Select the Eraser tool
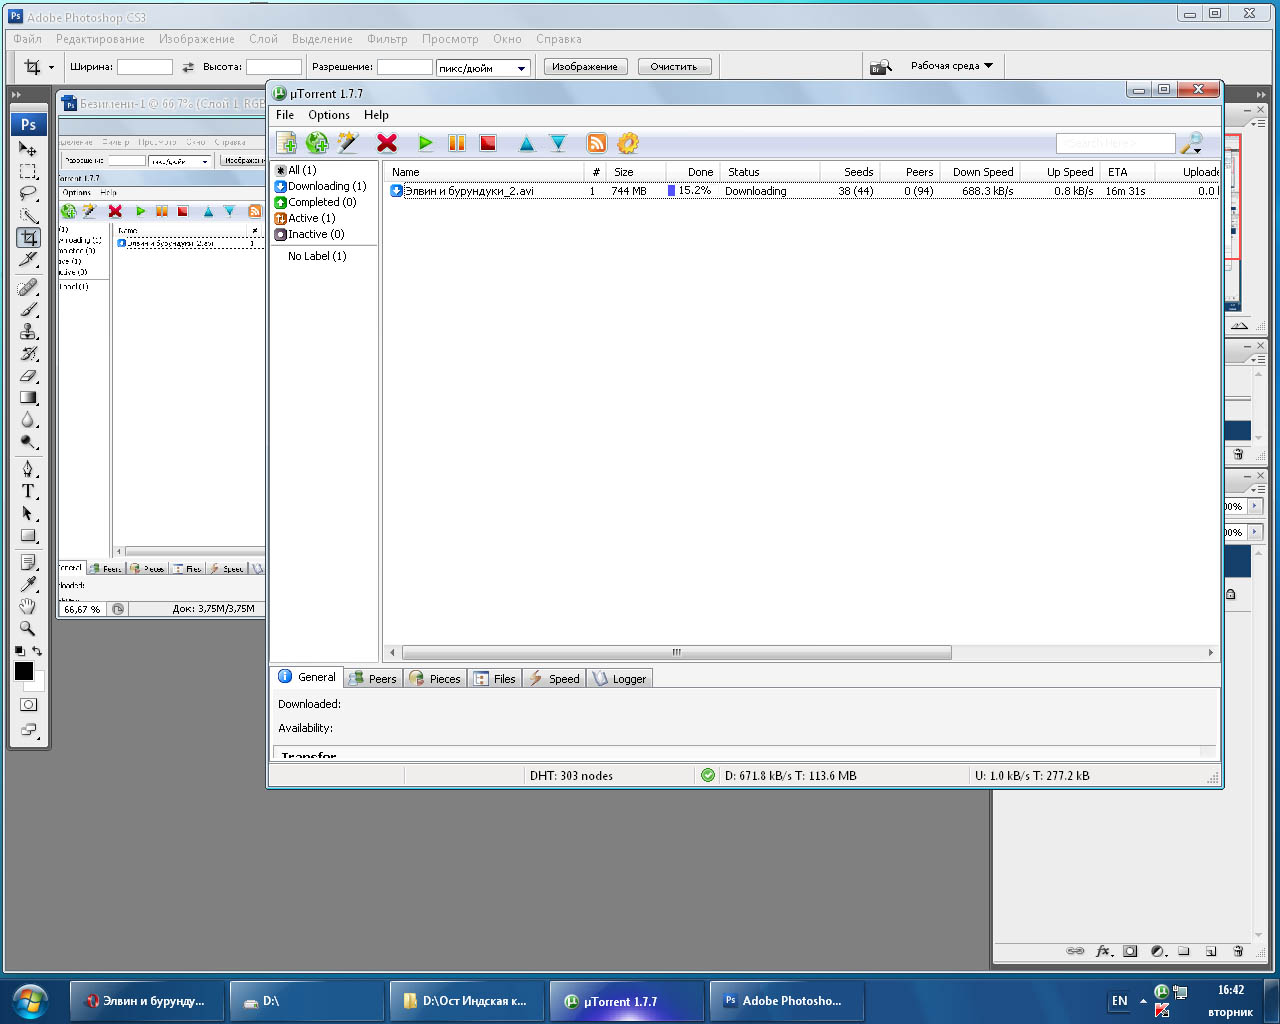1280x1024 pixels. [x=28, y=376]
